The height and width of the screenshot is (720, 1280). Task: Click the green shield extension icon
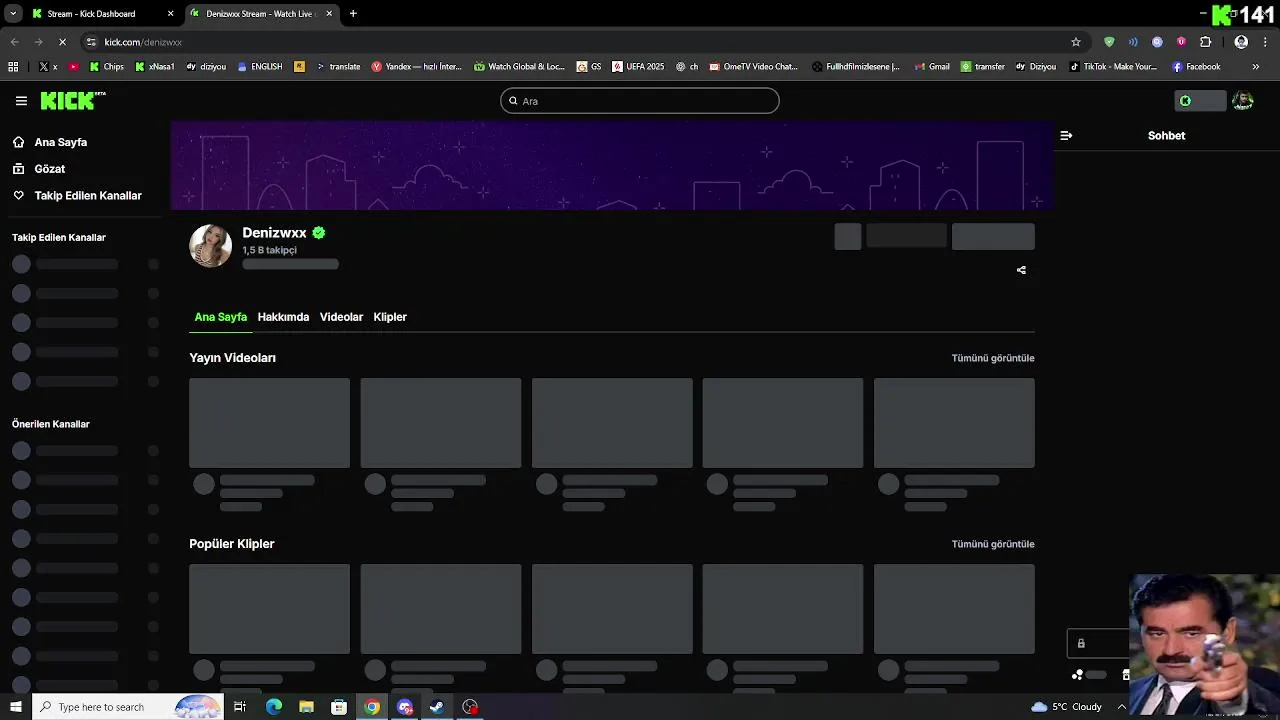[1109, 42]
